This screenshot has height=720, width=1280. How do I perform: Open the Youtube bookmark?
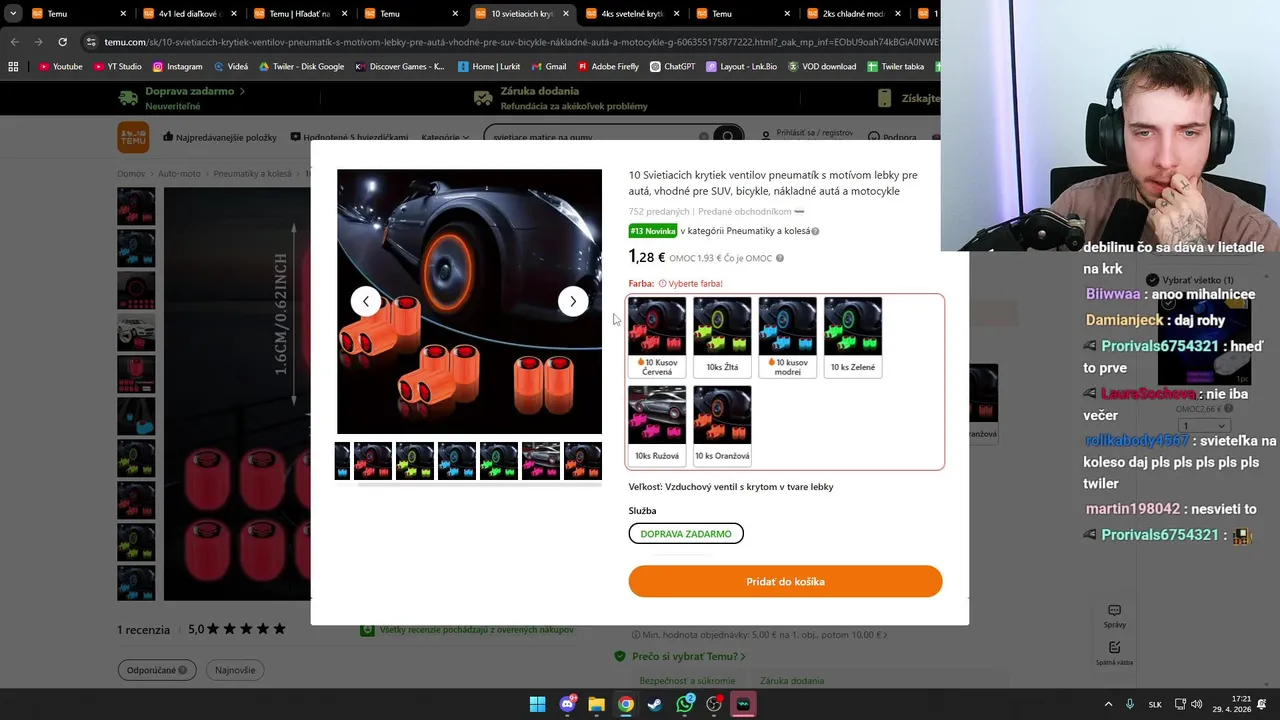coord(60,66)
